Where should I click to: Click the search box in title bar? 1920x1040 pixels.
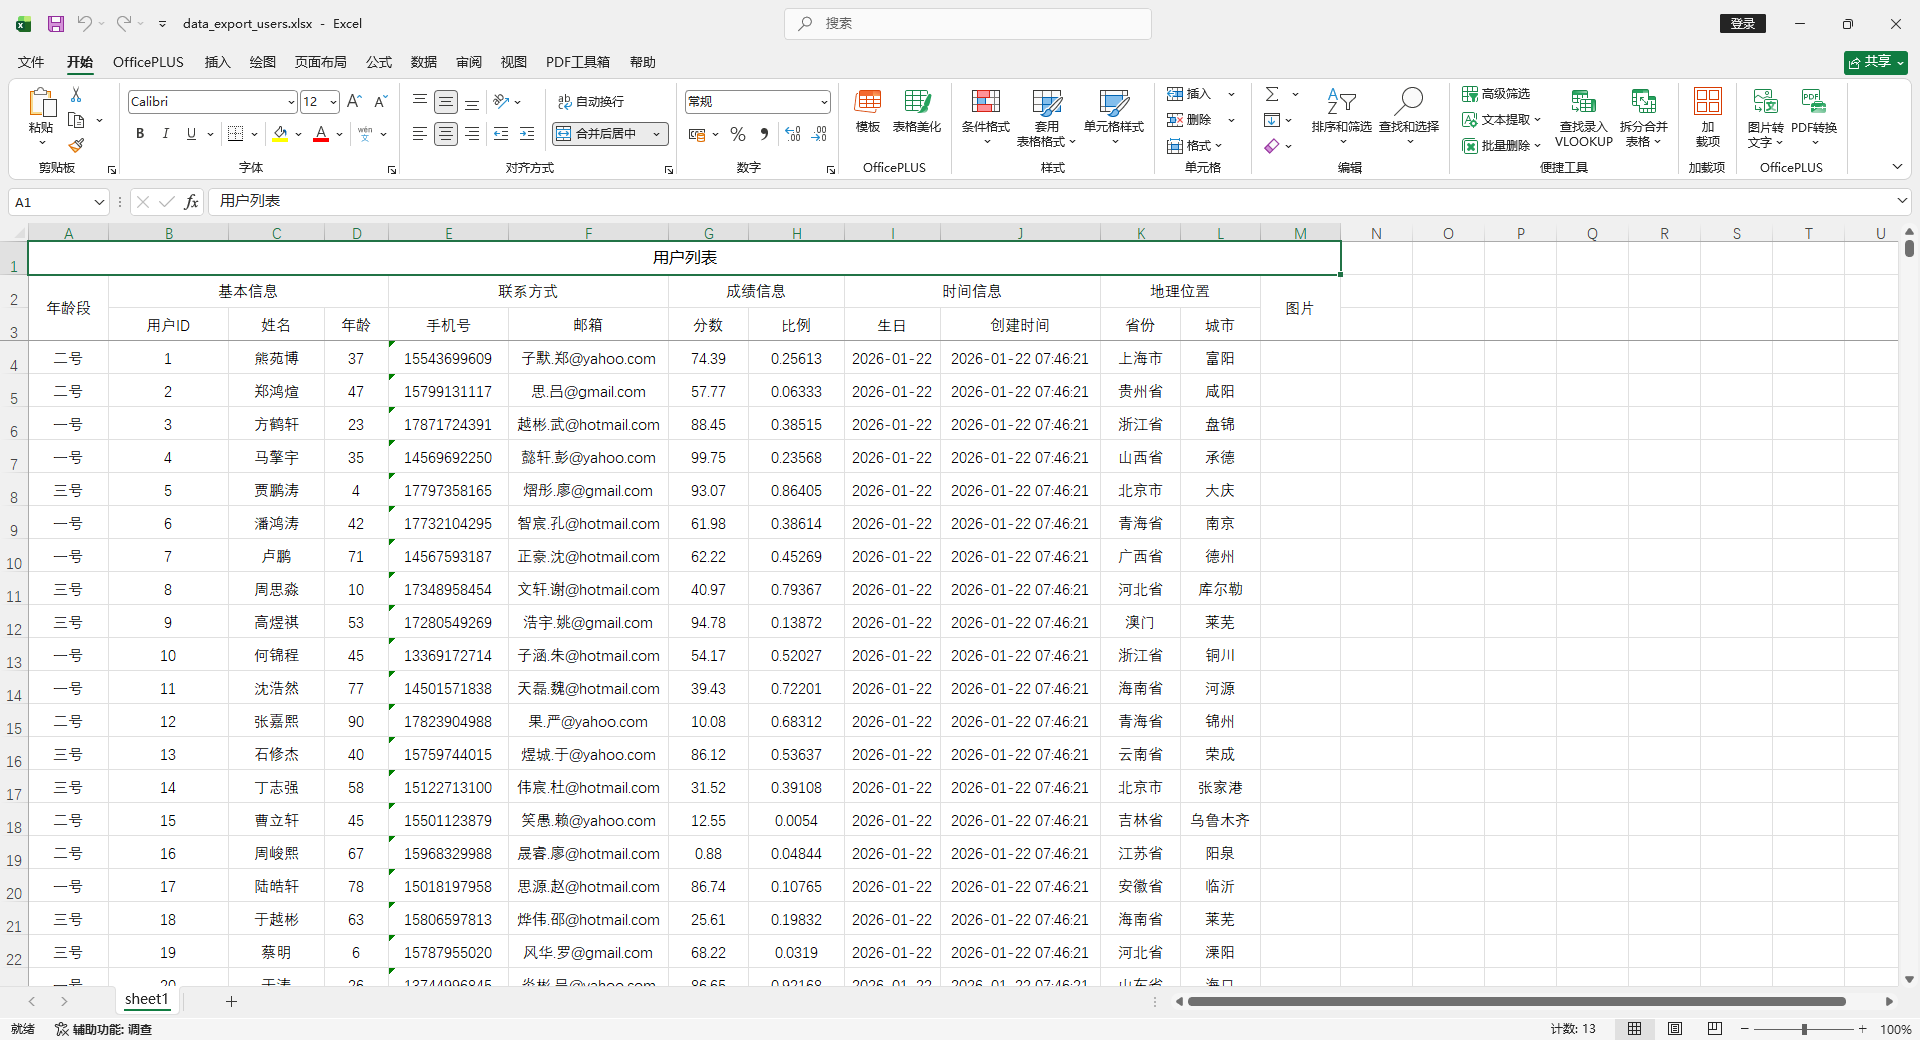pyautogui.click(x=967, y=24)
